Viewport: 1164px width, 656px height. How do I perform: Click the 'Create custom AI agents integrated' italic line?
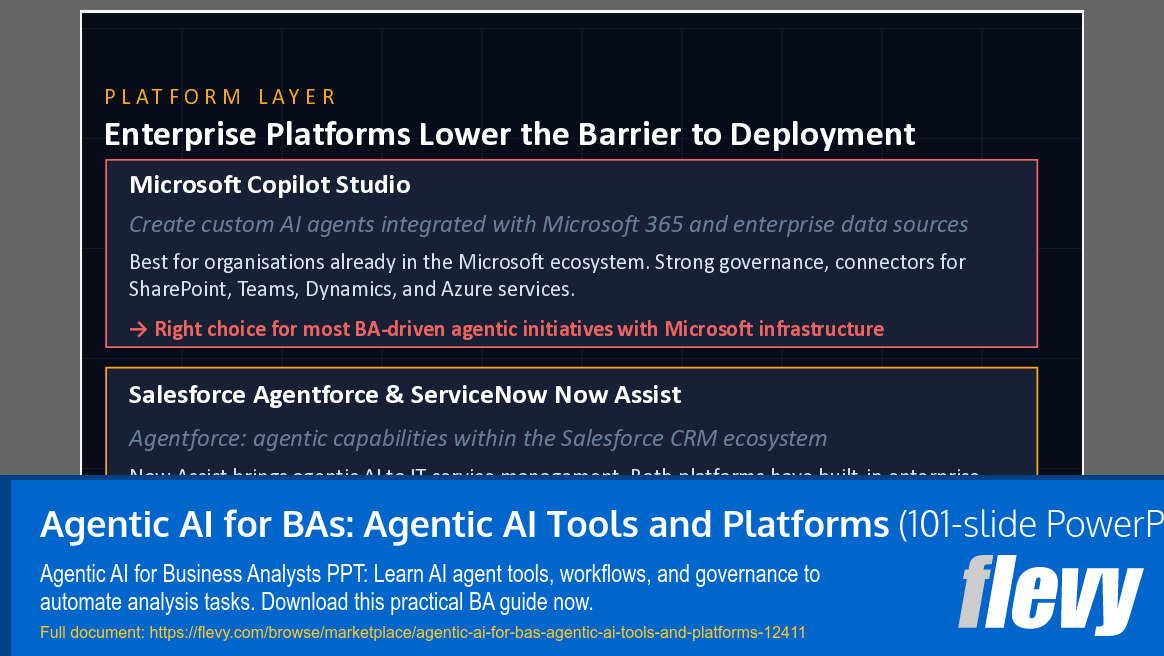coord(549,224)
